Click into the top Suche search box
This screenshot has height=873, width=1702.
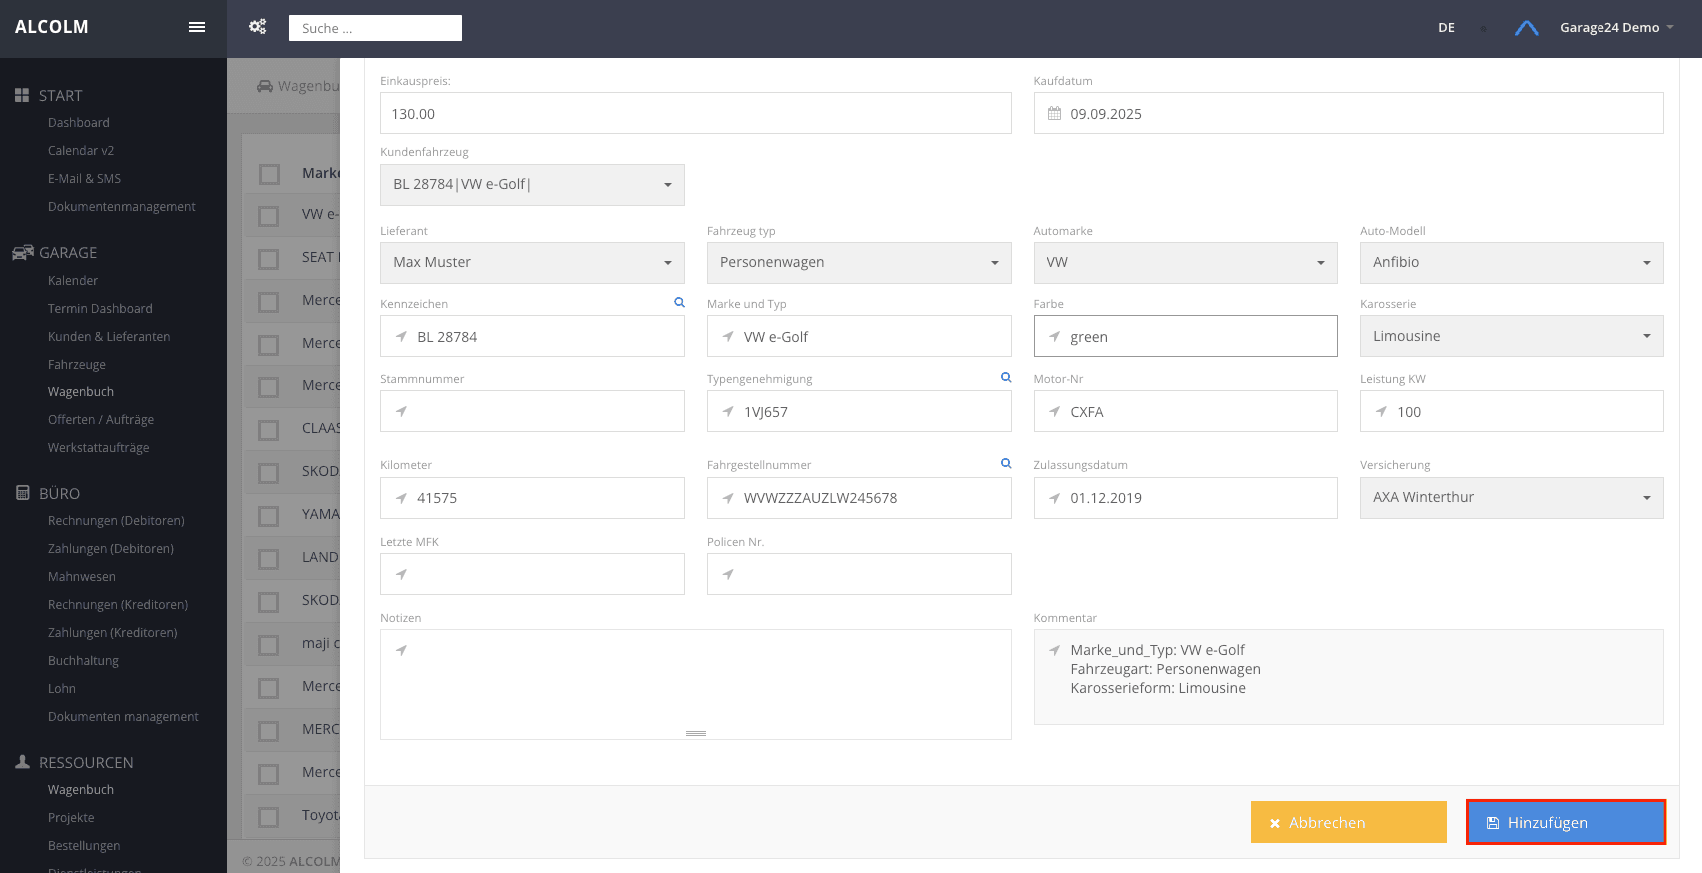tap(375, 28)
